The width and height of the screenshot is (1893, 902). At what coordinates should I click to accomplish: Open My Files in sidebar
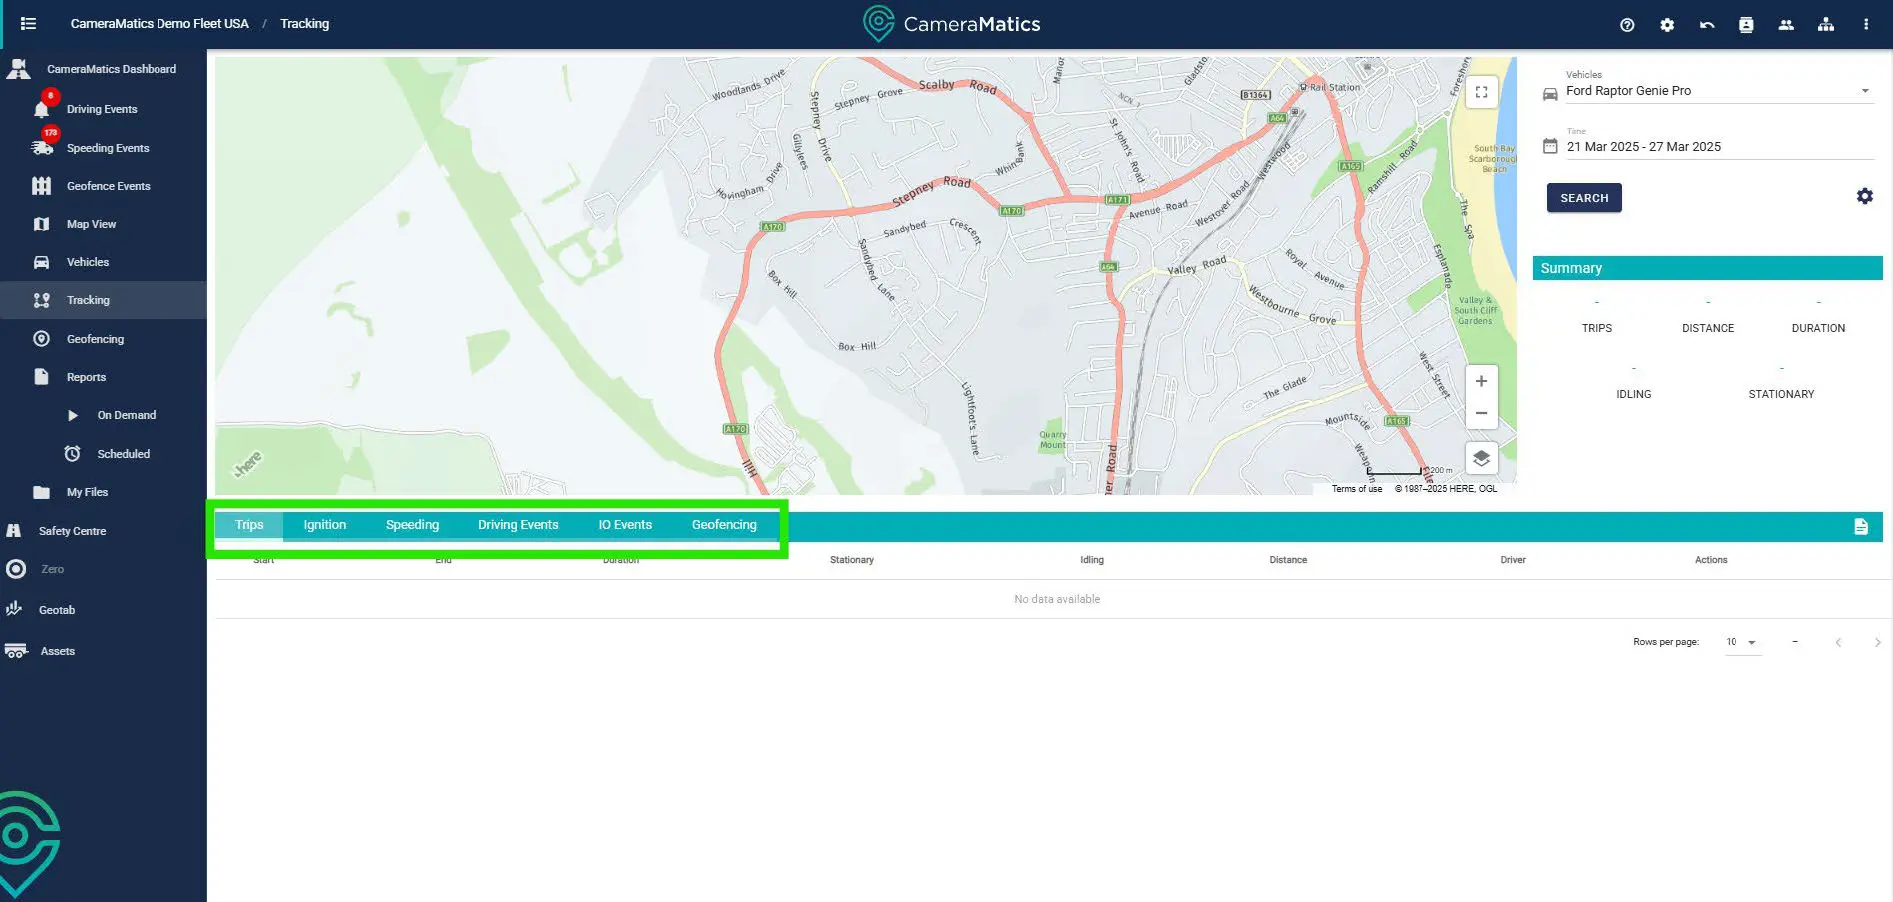[x=103, y=492]
